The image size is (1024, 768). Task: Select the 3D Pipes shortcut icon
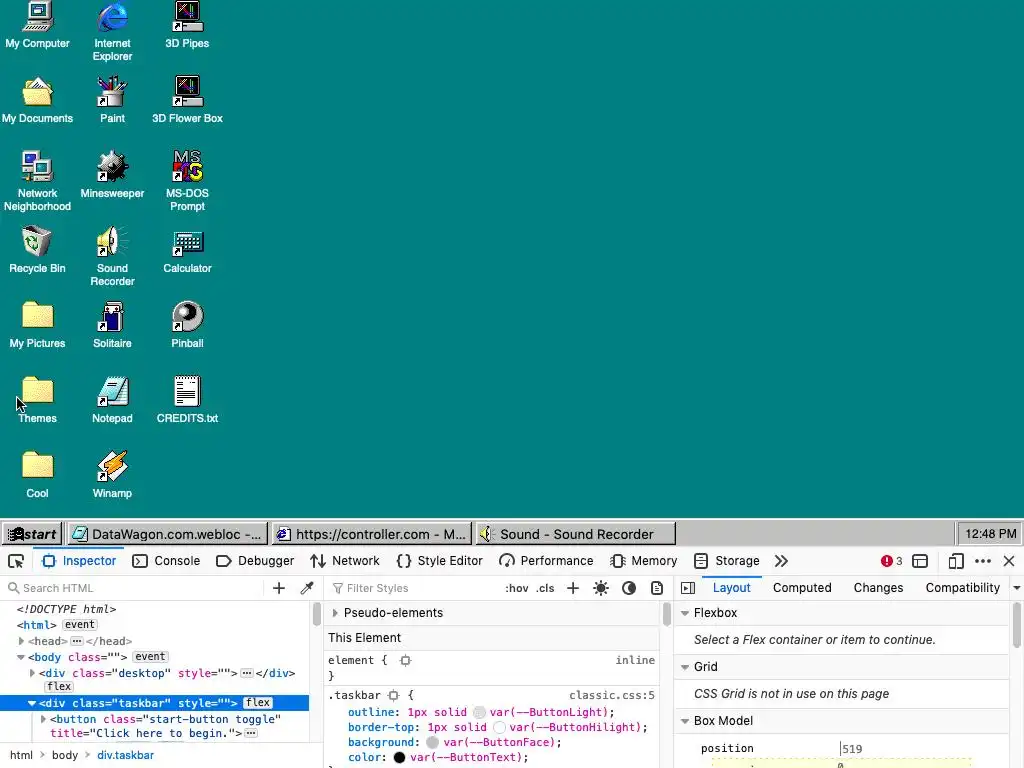(187, 26)
